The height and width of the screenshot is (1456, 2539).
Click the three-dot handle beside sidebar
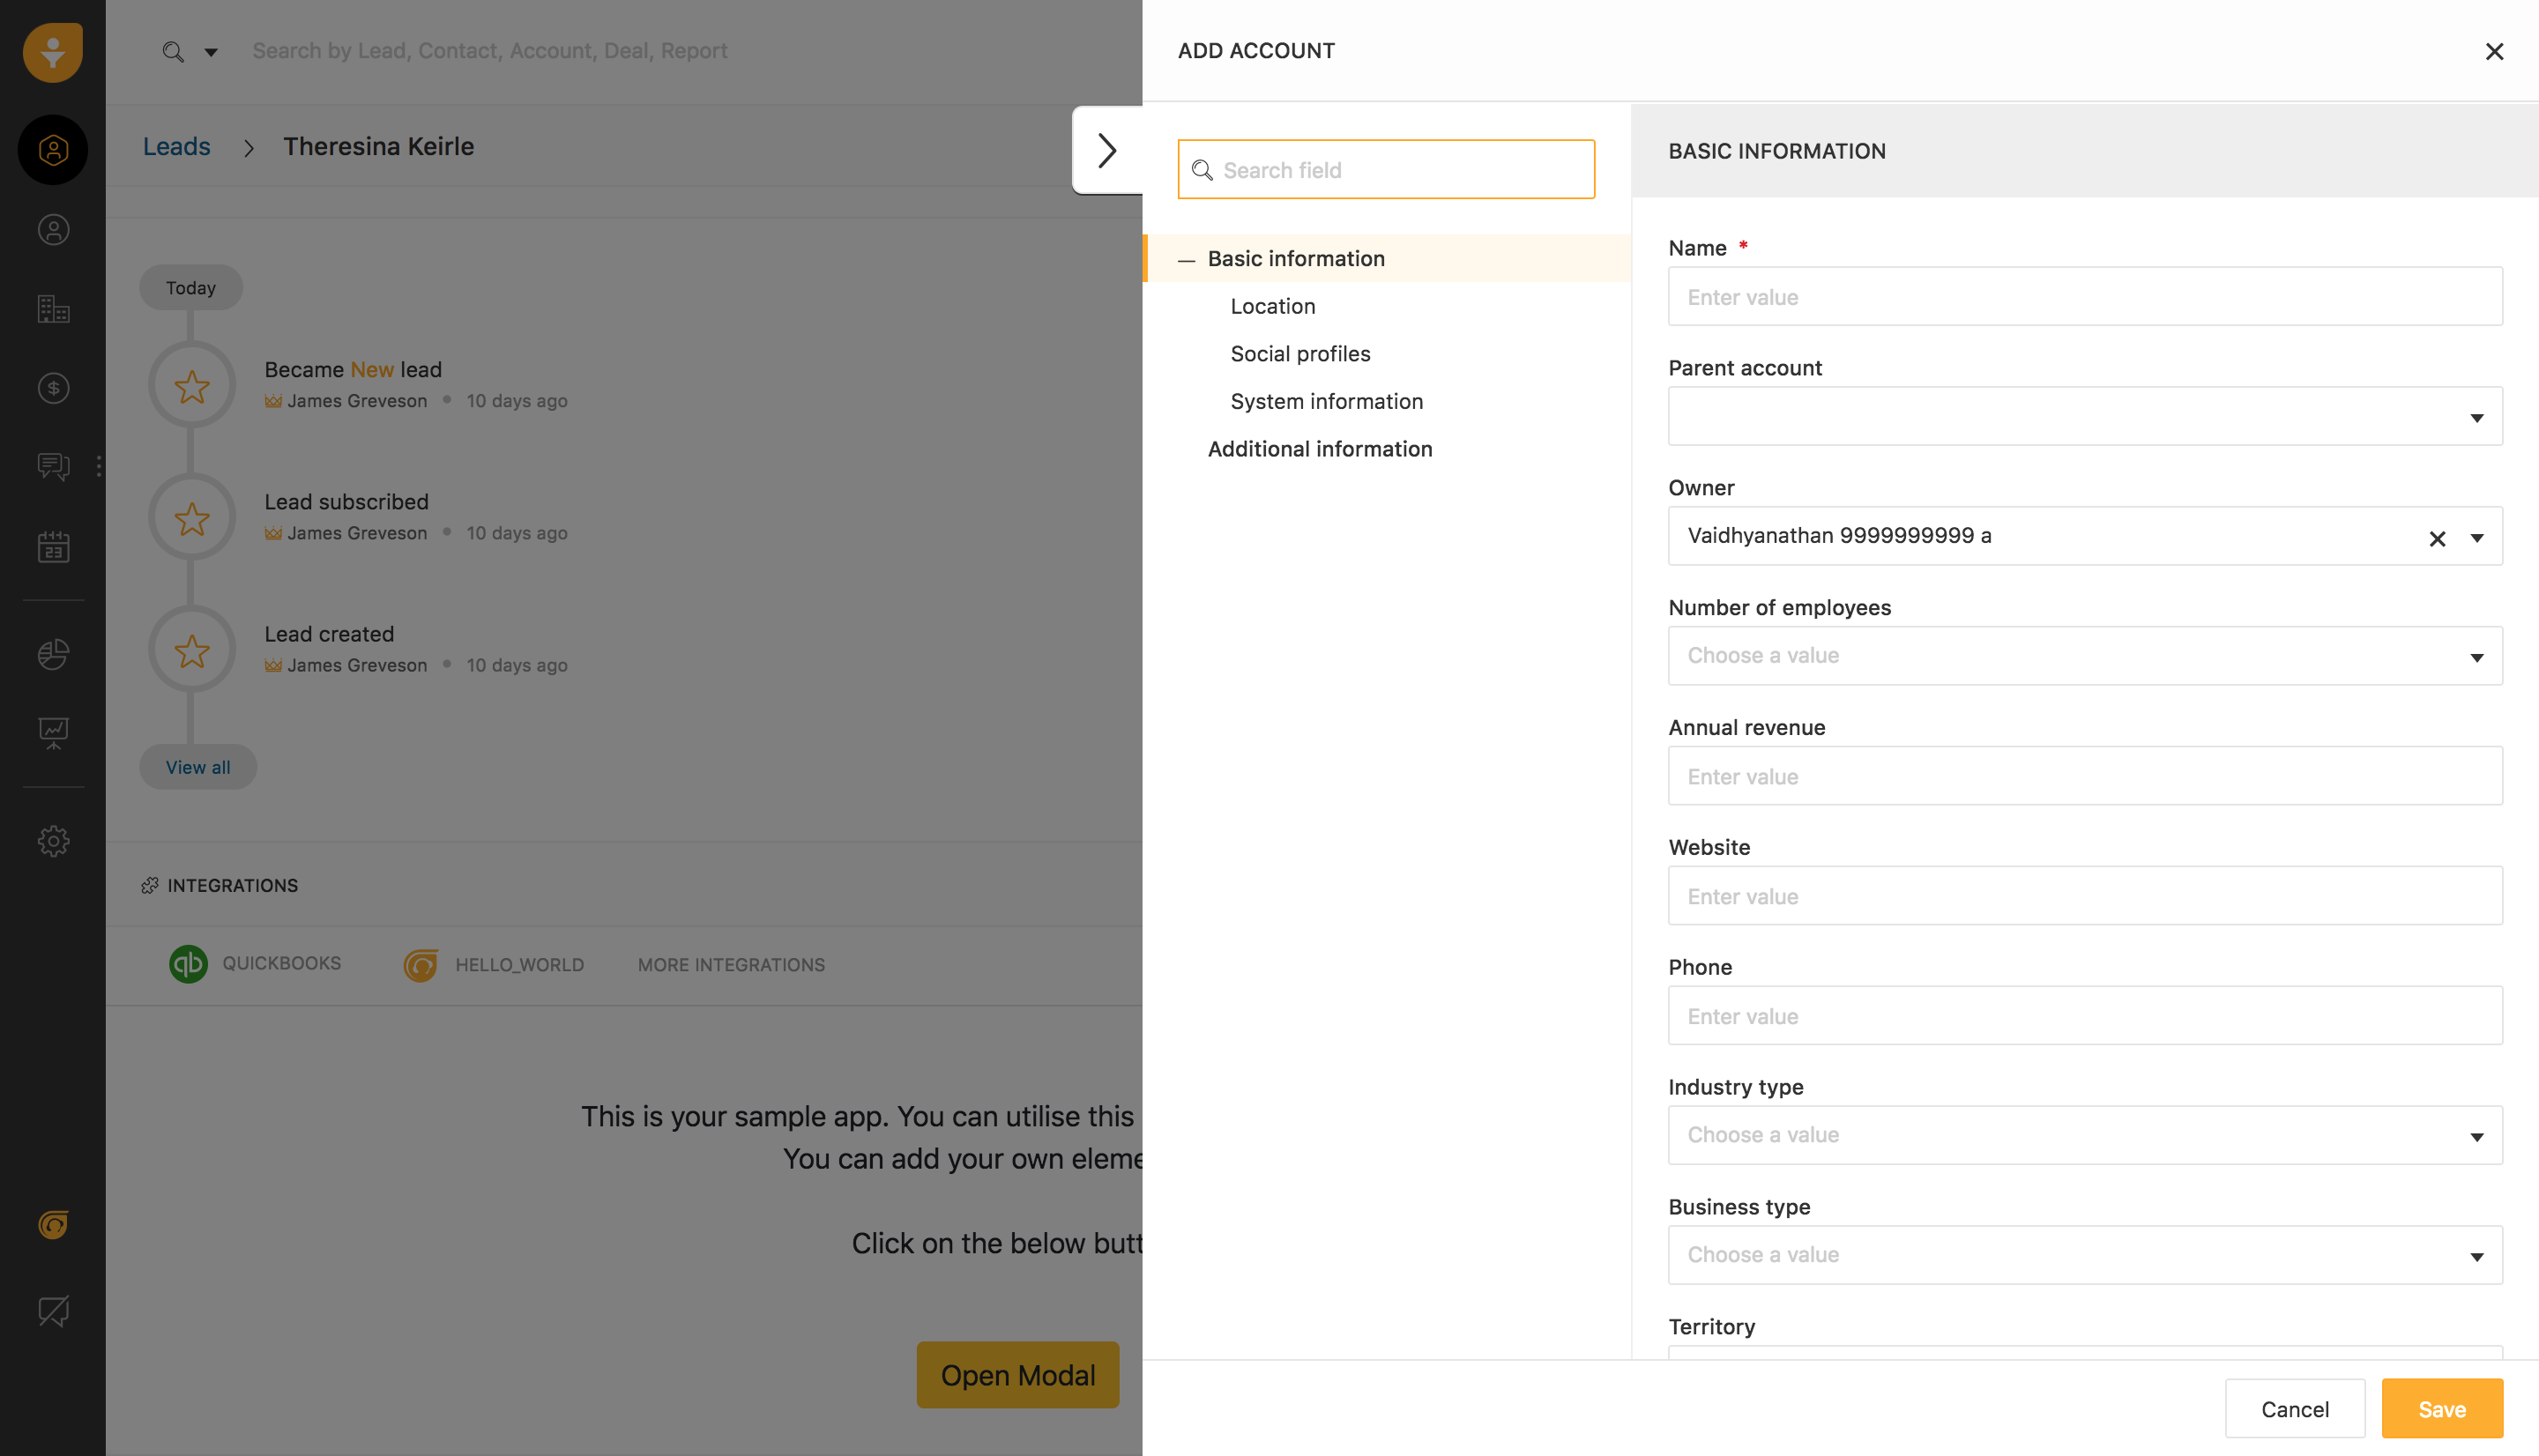tap(98, 466)
